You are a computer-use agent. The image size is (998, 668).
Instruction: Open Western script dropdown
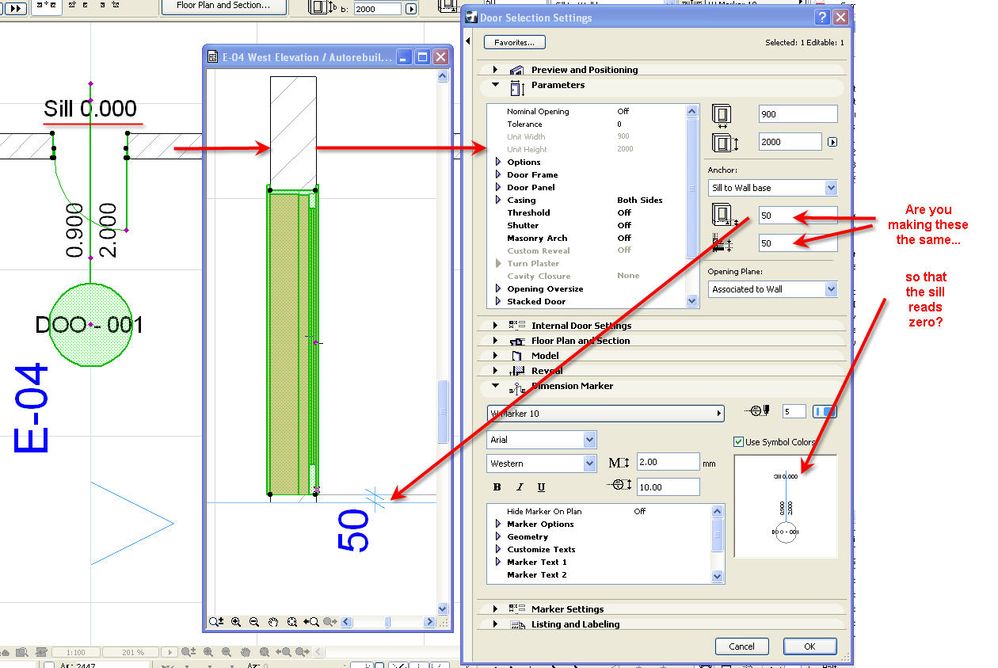[542, 463]
